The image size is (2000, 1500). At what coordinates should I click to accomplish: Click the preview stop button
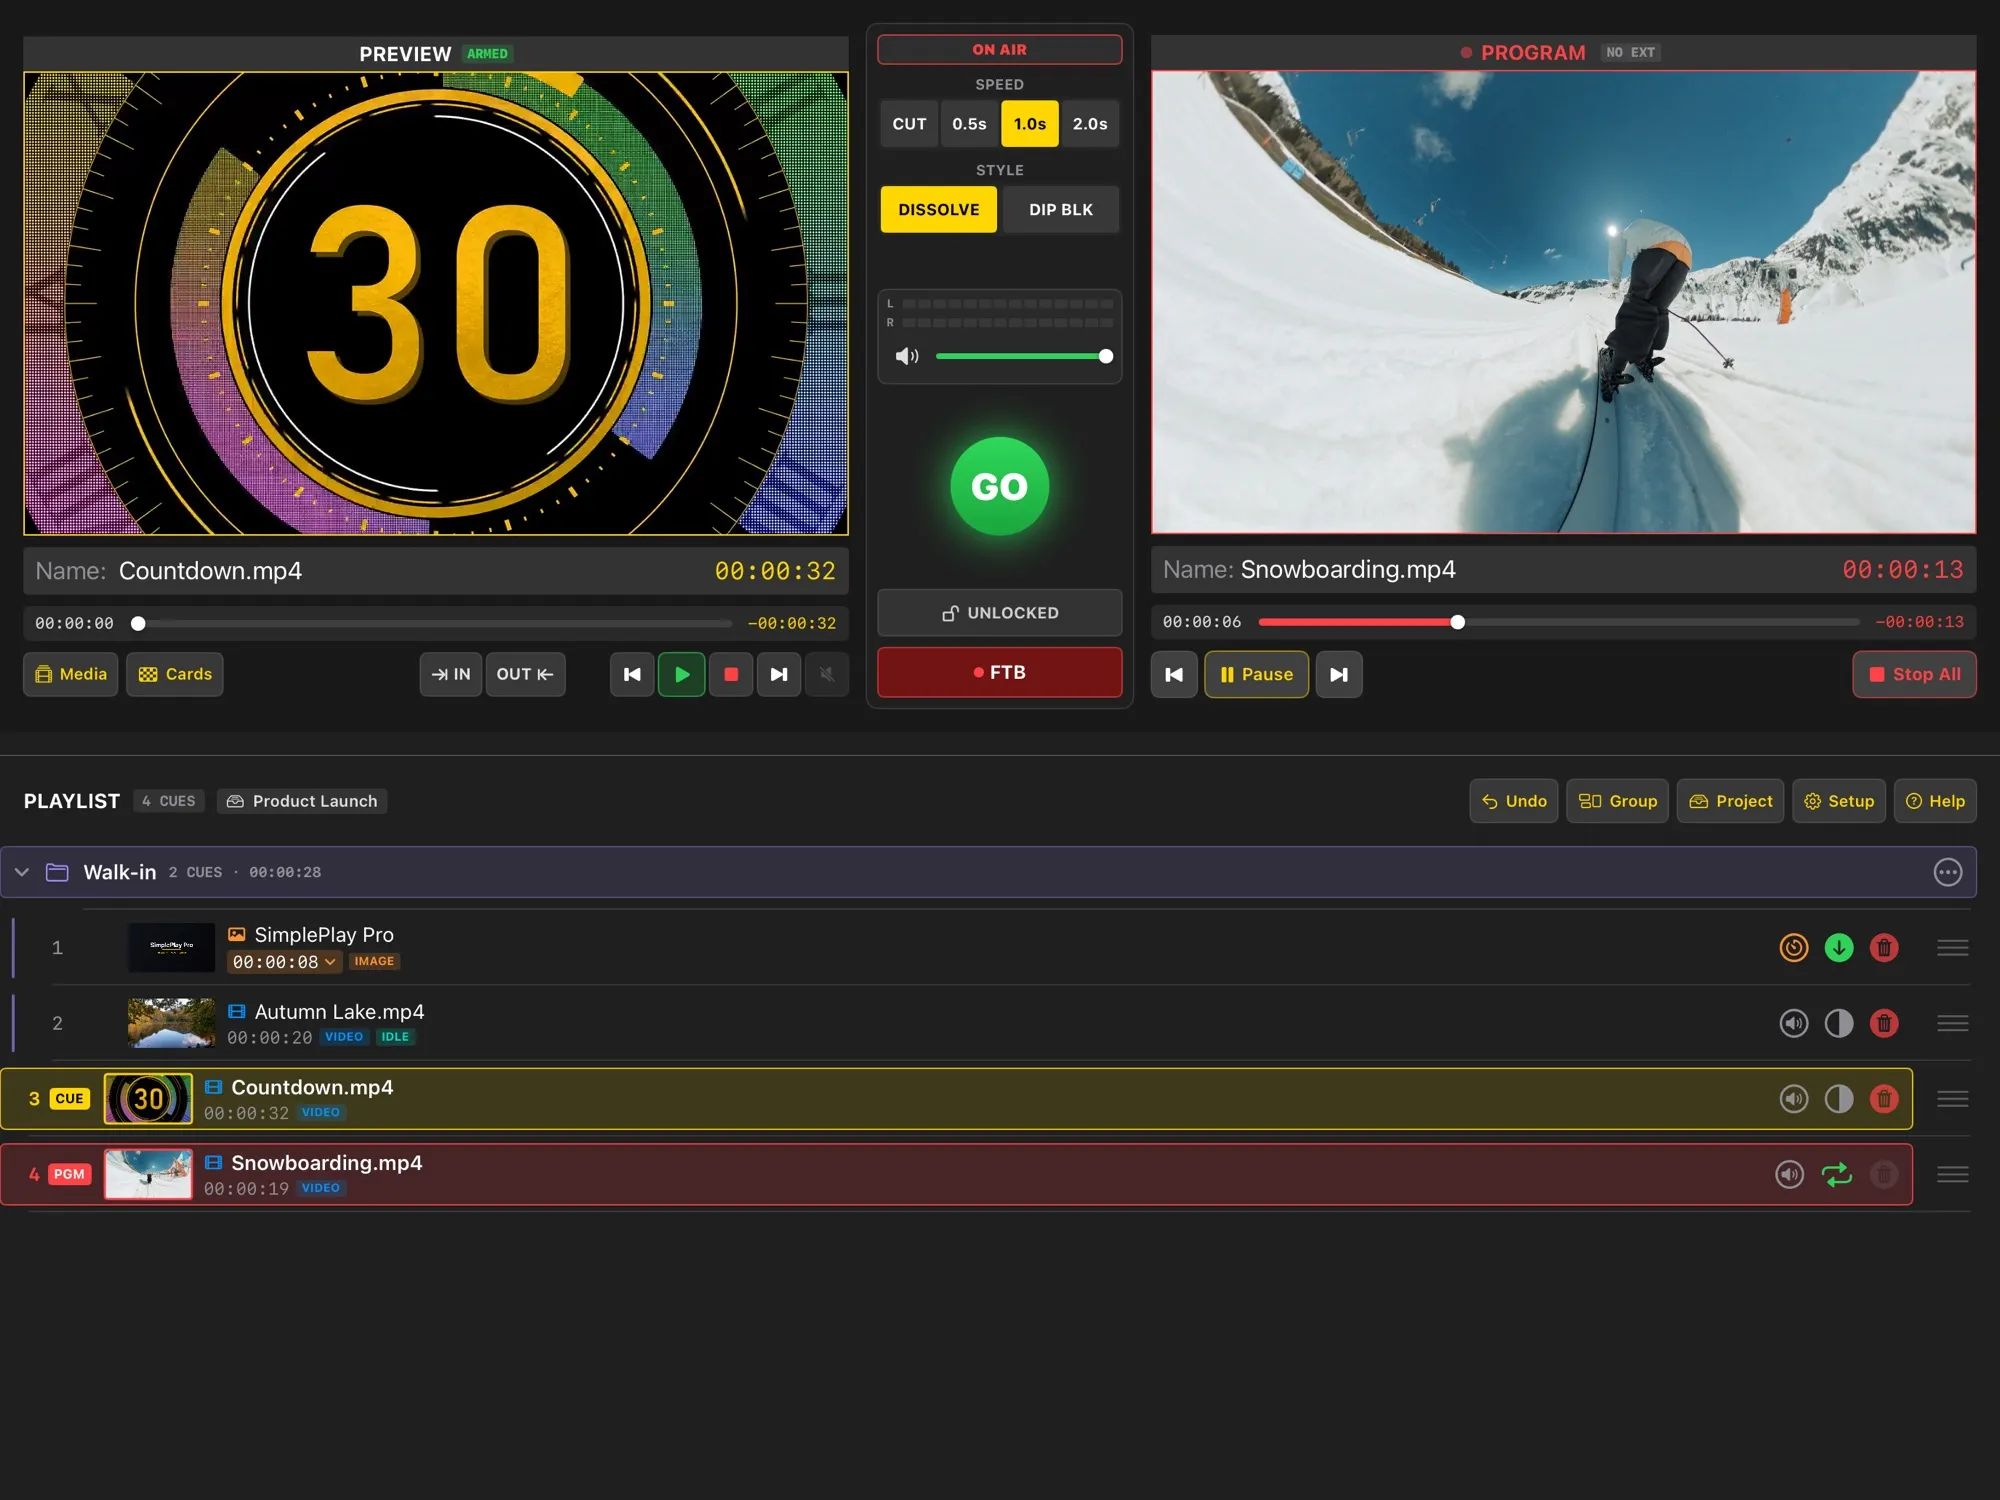tap(731, 674)
